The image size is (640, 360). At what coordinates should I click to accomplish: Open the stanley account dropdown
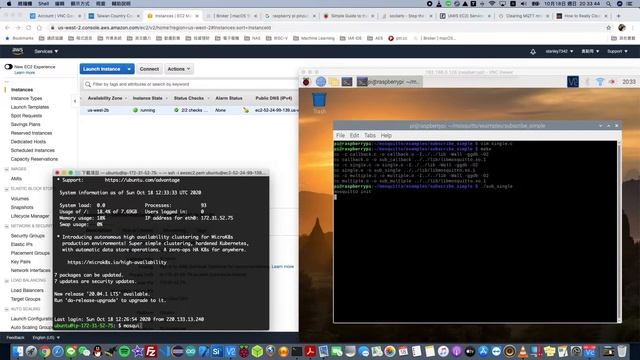tap(559, 51)
